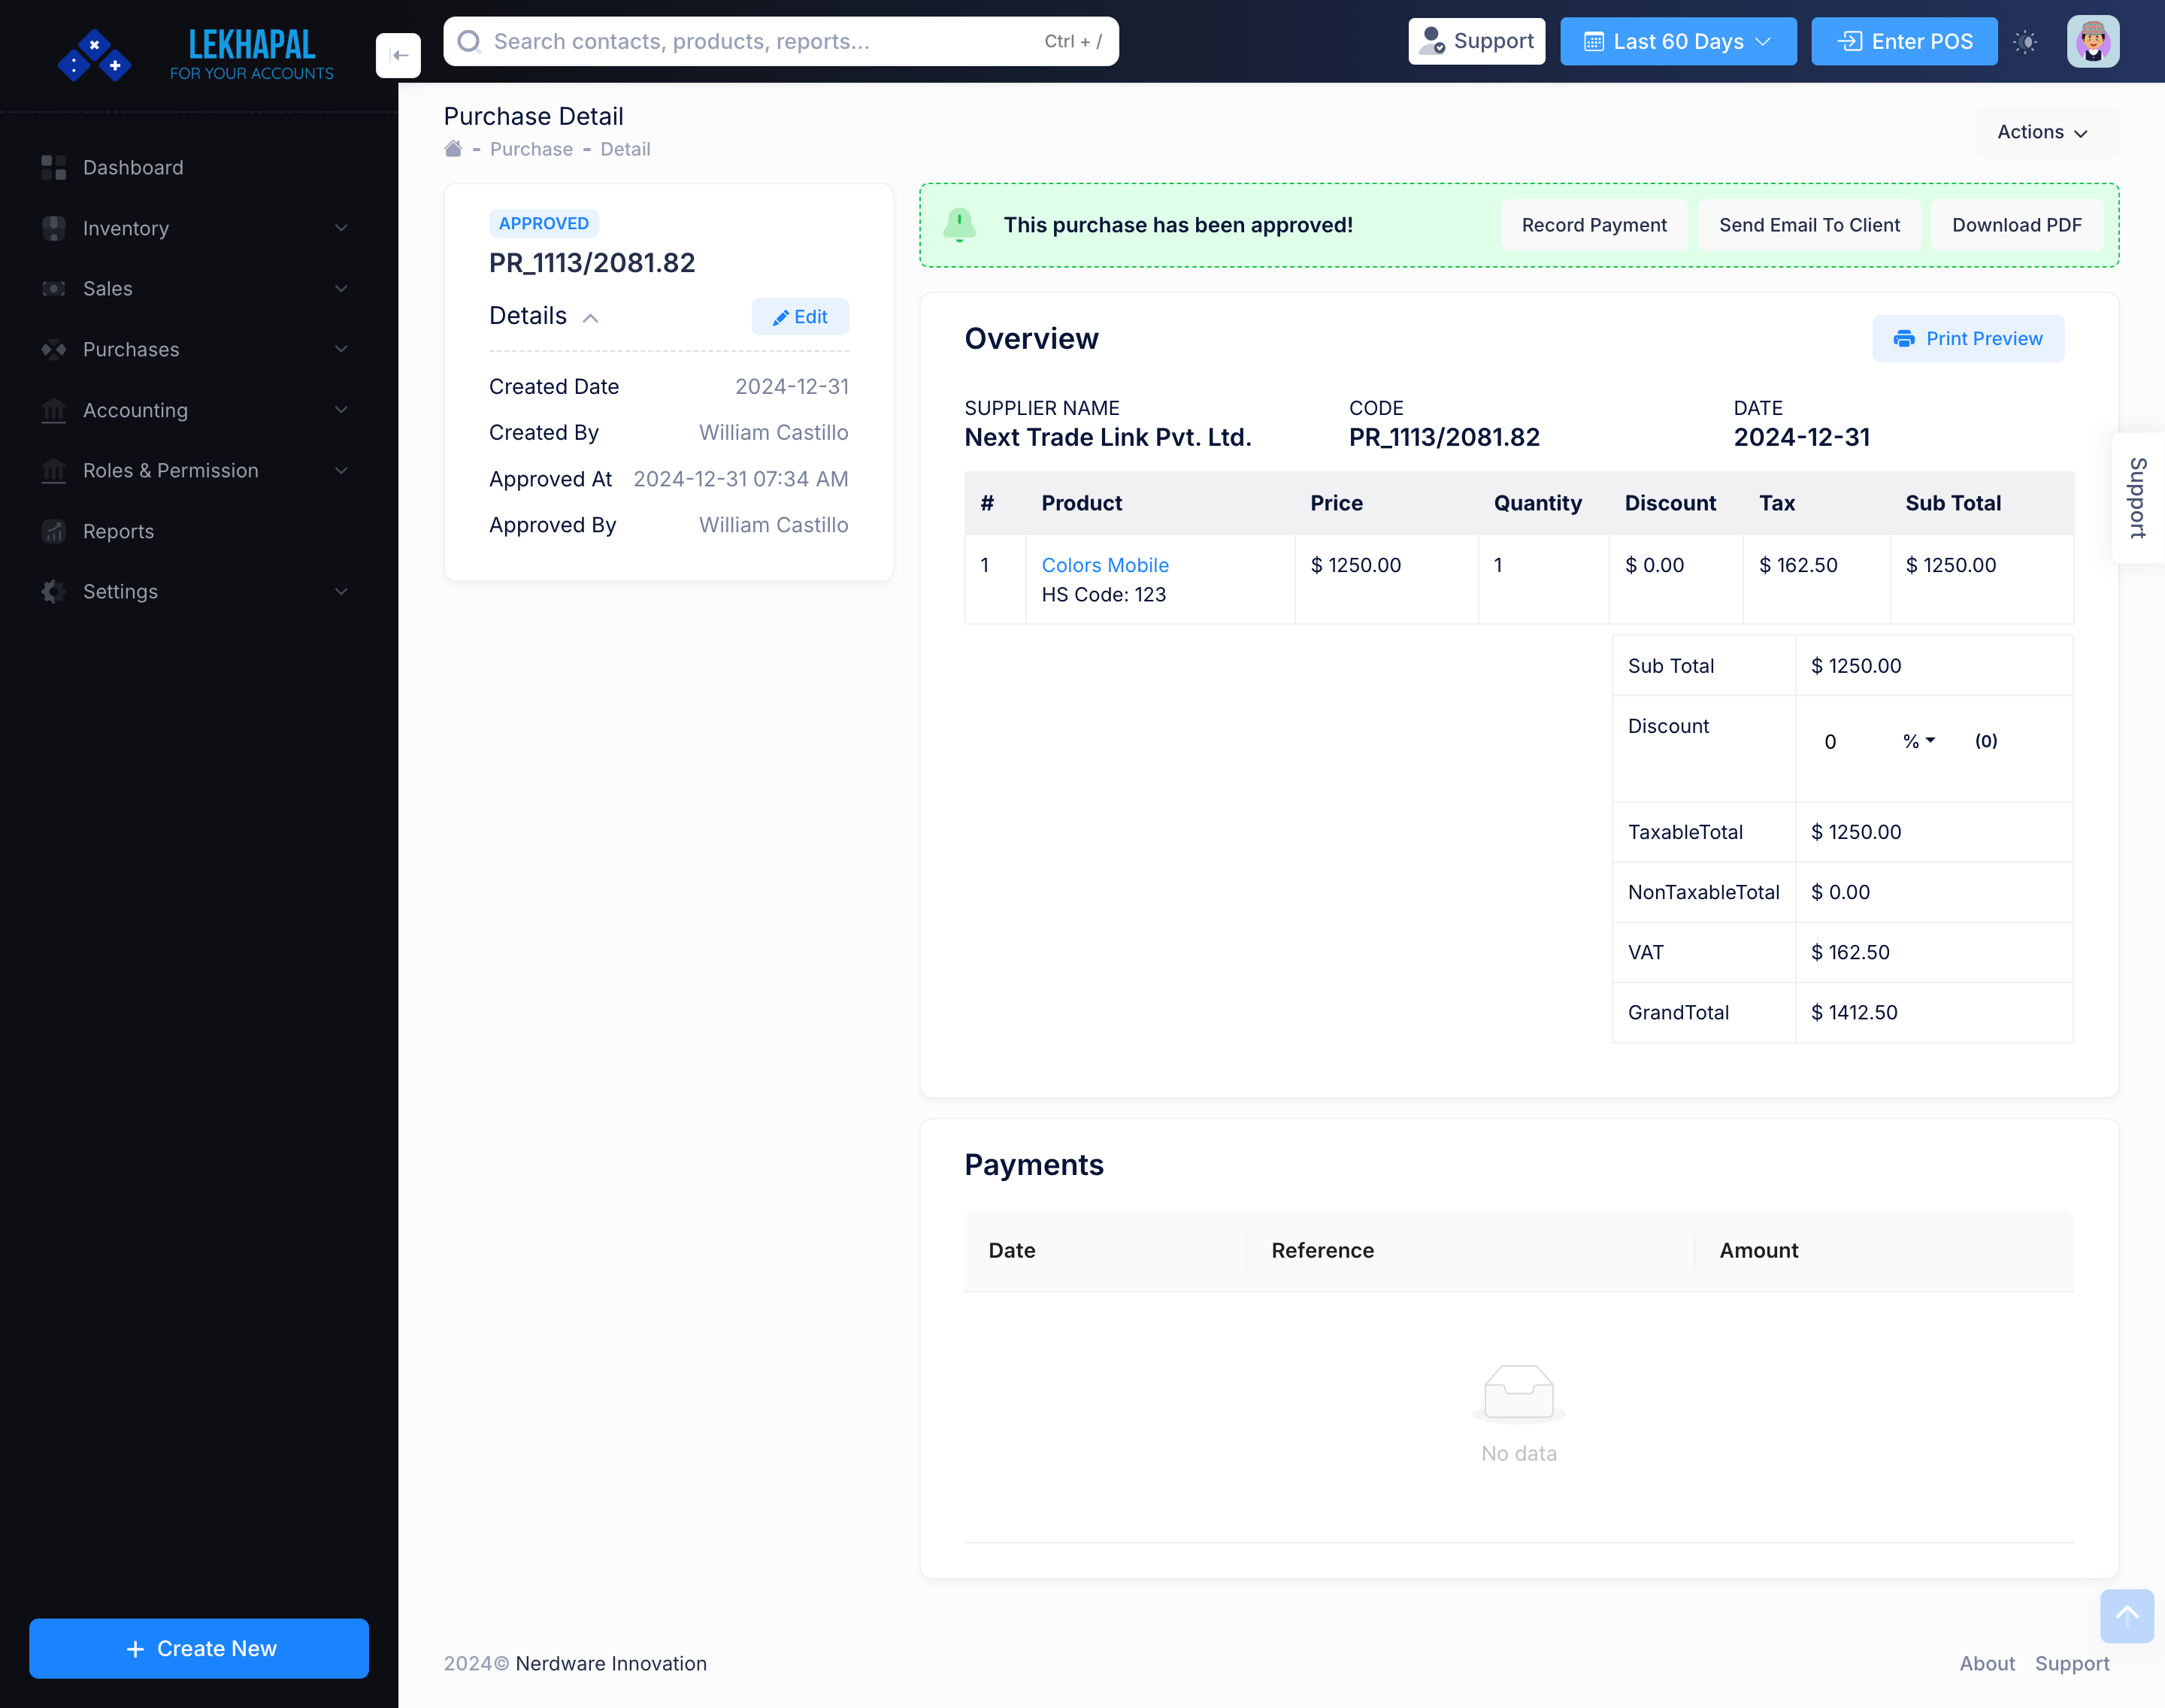Select the Reports sidebar icon

coord(53,531)
